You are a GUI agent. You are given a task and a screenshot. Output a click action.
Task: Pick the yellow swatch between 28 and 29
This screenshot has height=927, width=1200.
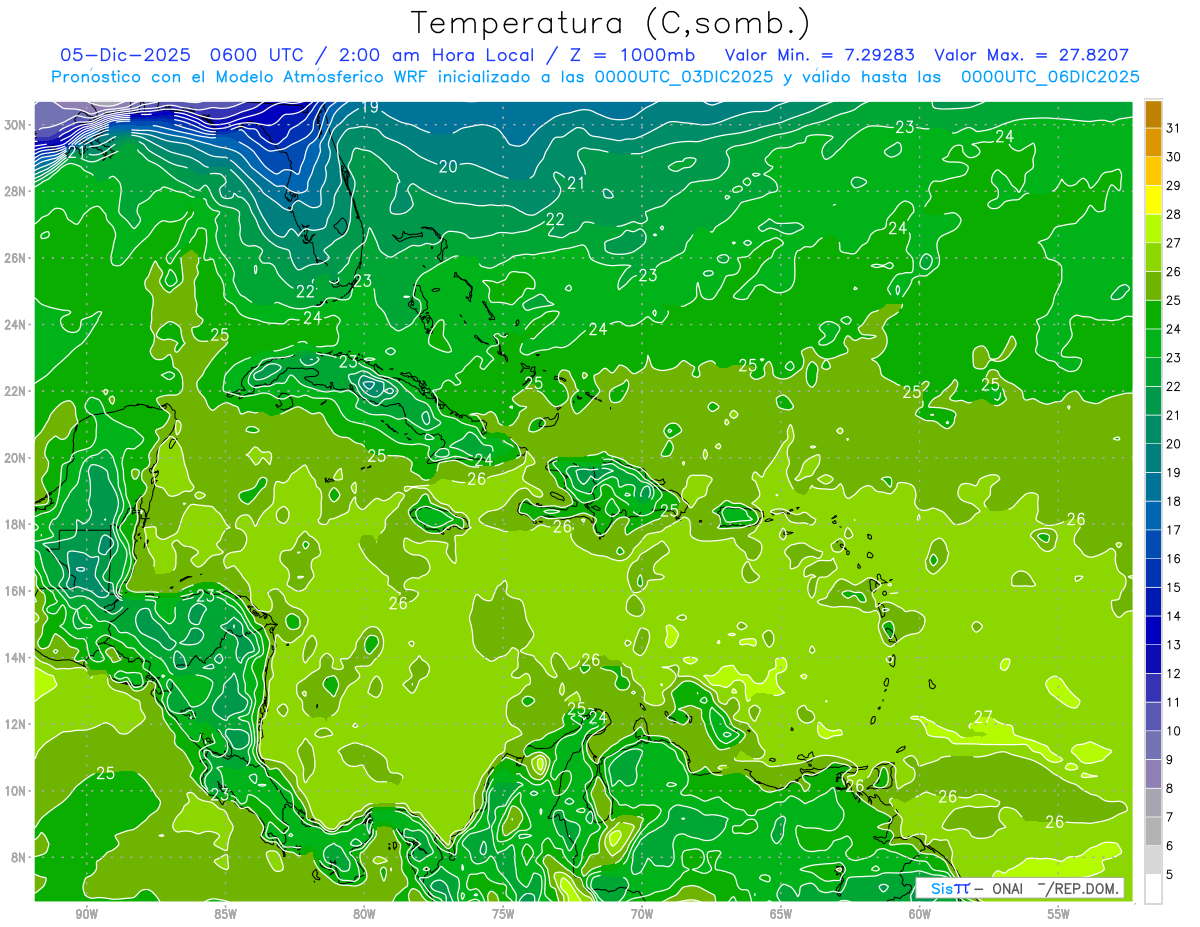[x=1153, y=200]
